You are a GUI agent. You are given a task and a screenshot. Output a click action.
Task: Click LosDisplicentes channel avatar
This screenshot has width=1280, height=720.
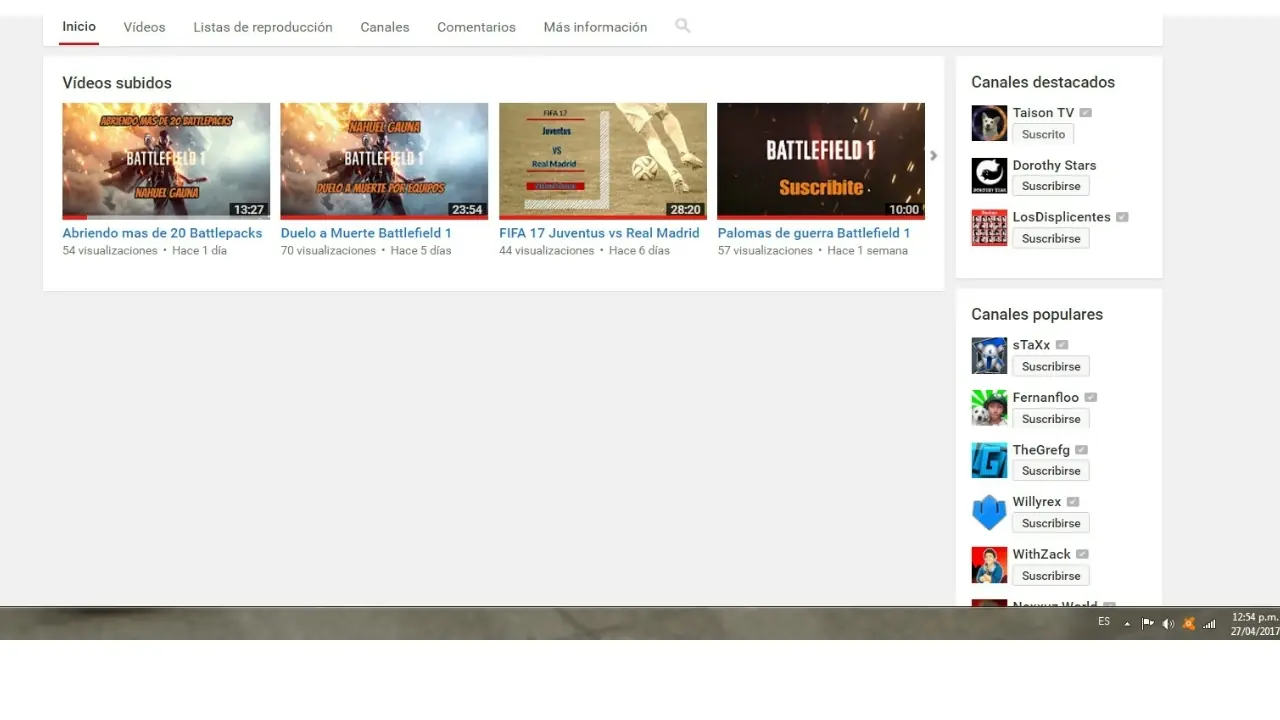pos(989,228)
